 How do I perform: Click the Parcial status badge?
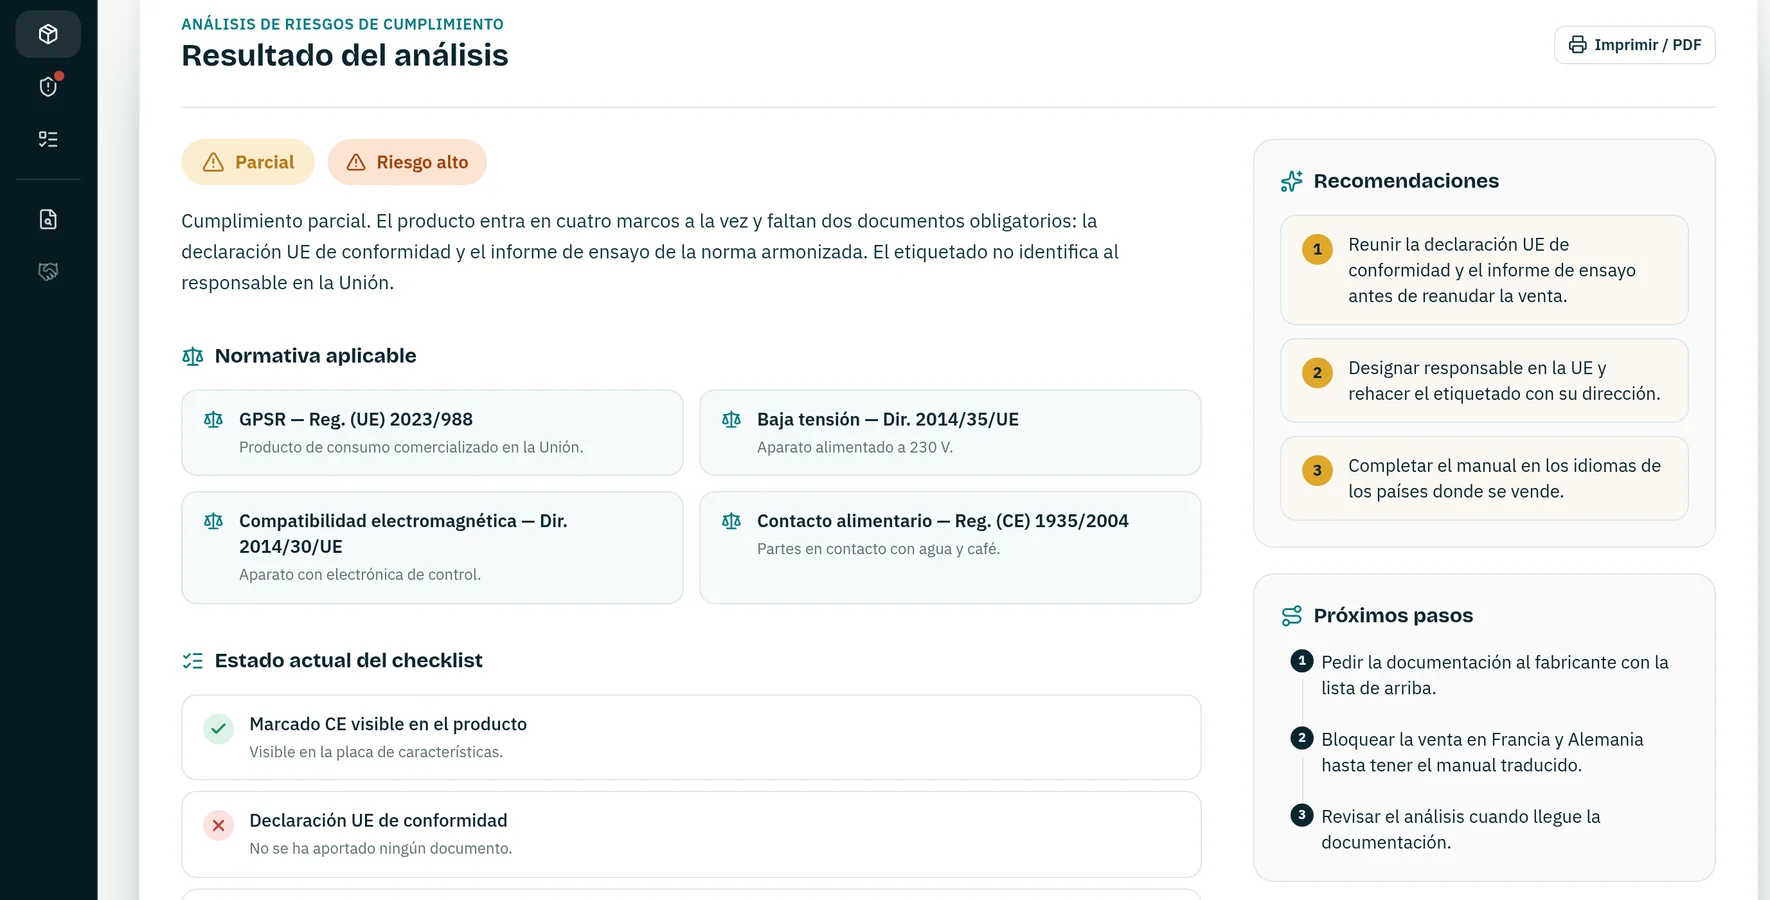click(247, 162)
